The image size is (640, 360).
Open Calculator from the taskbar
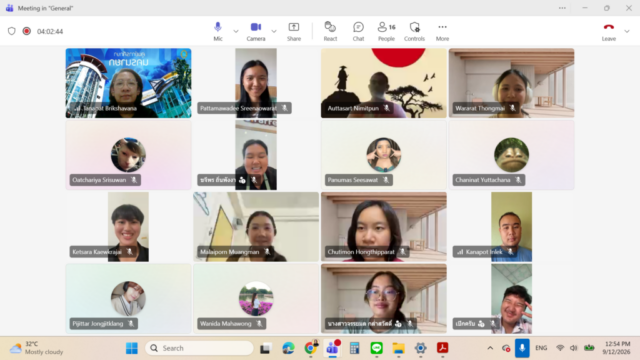tap(355, 348)
